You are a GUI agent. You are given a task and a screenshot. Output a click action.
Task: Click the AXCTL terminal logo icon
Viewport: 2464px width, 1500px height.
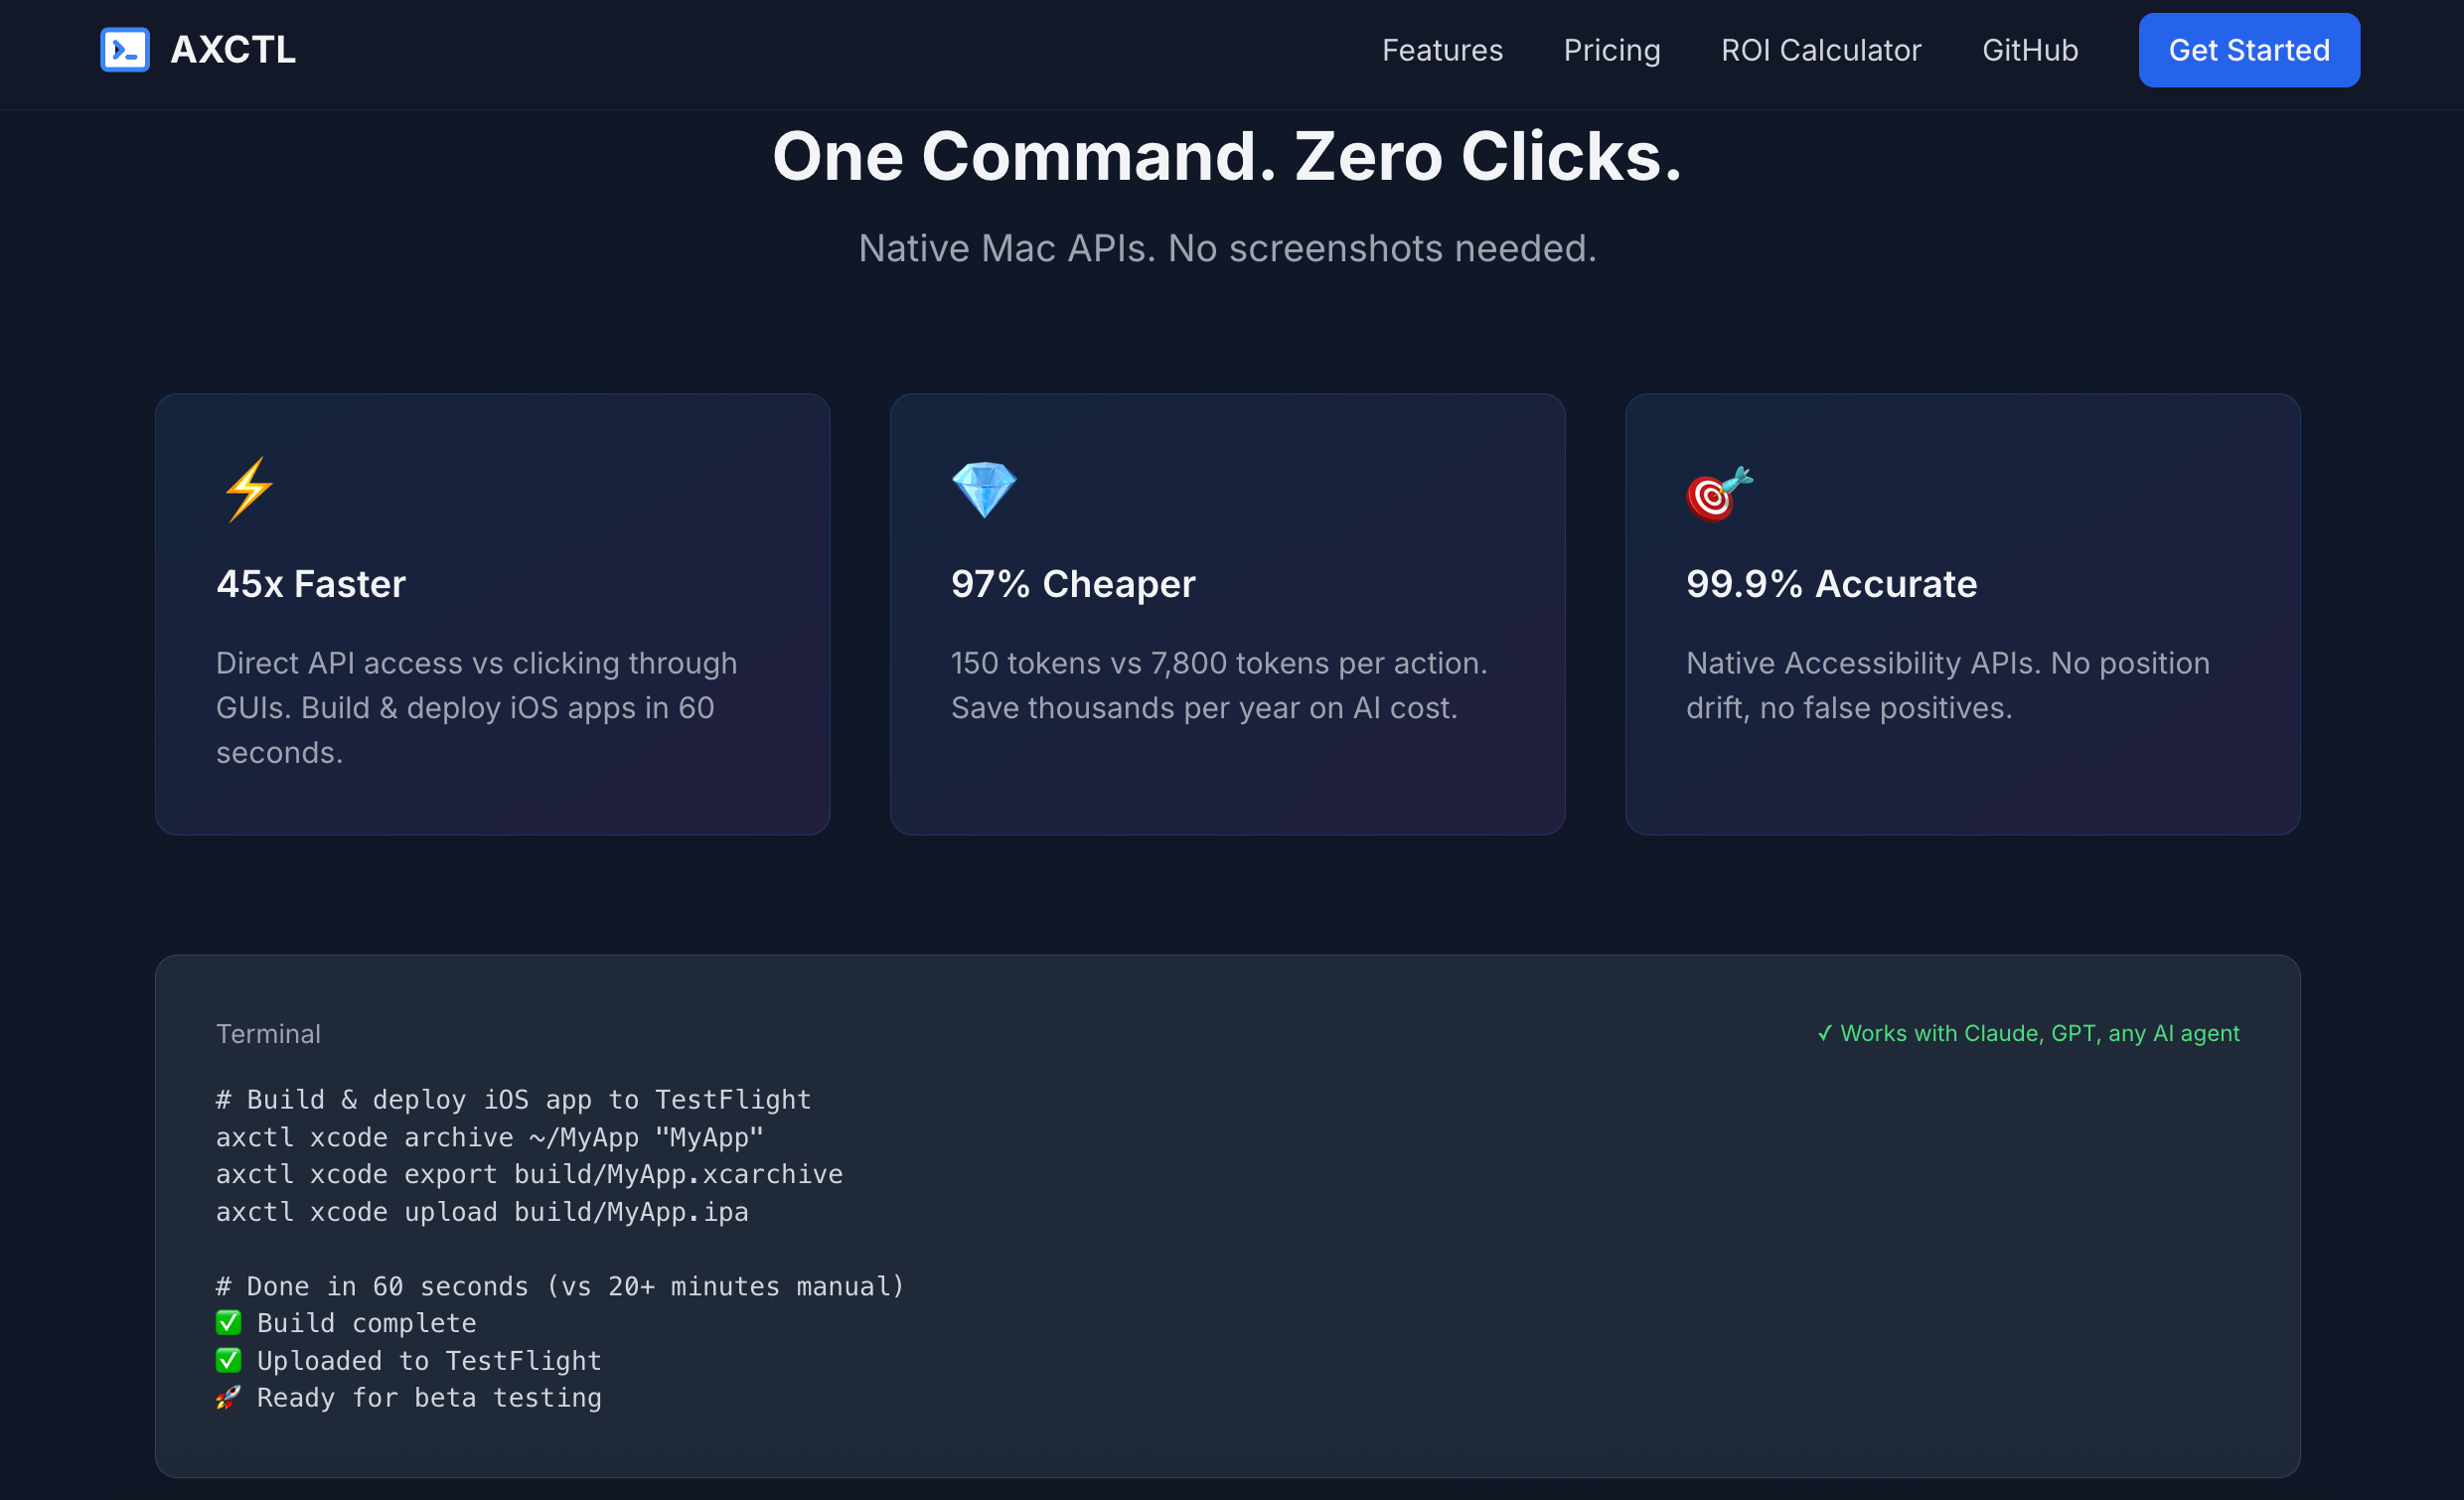coord(125,50)
